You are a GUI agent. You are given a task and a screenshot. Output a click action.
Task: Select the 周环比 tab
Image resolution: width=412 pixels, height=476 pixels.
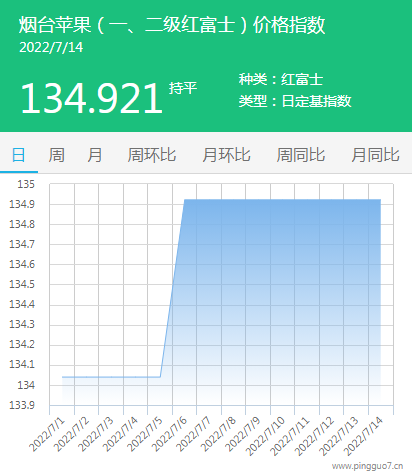point(152,155)
